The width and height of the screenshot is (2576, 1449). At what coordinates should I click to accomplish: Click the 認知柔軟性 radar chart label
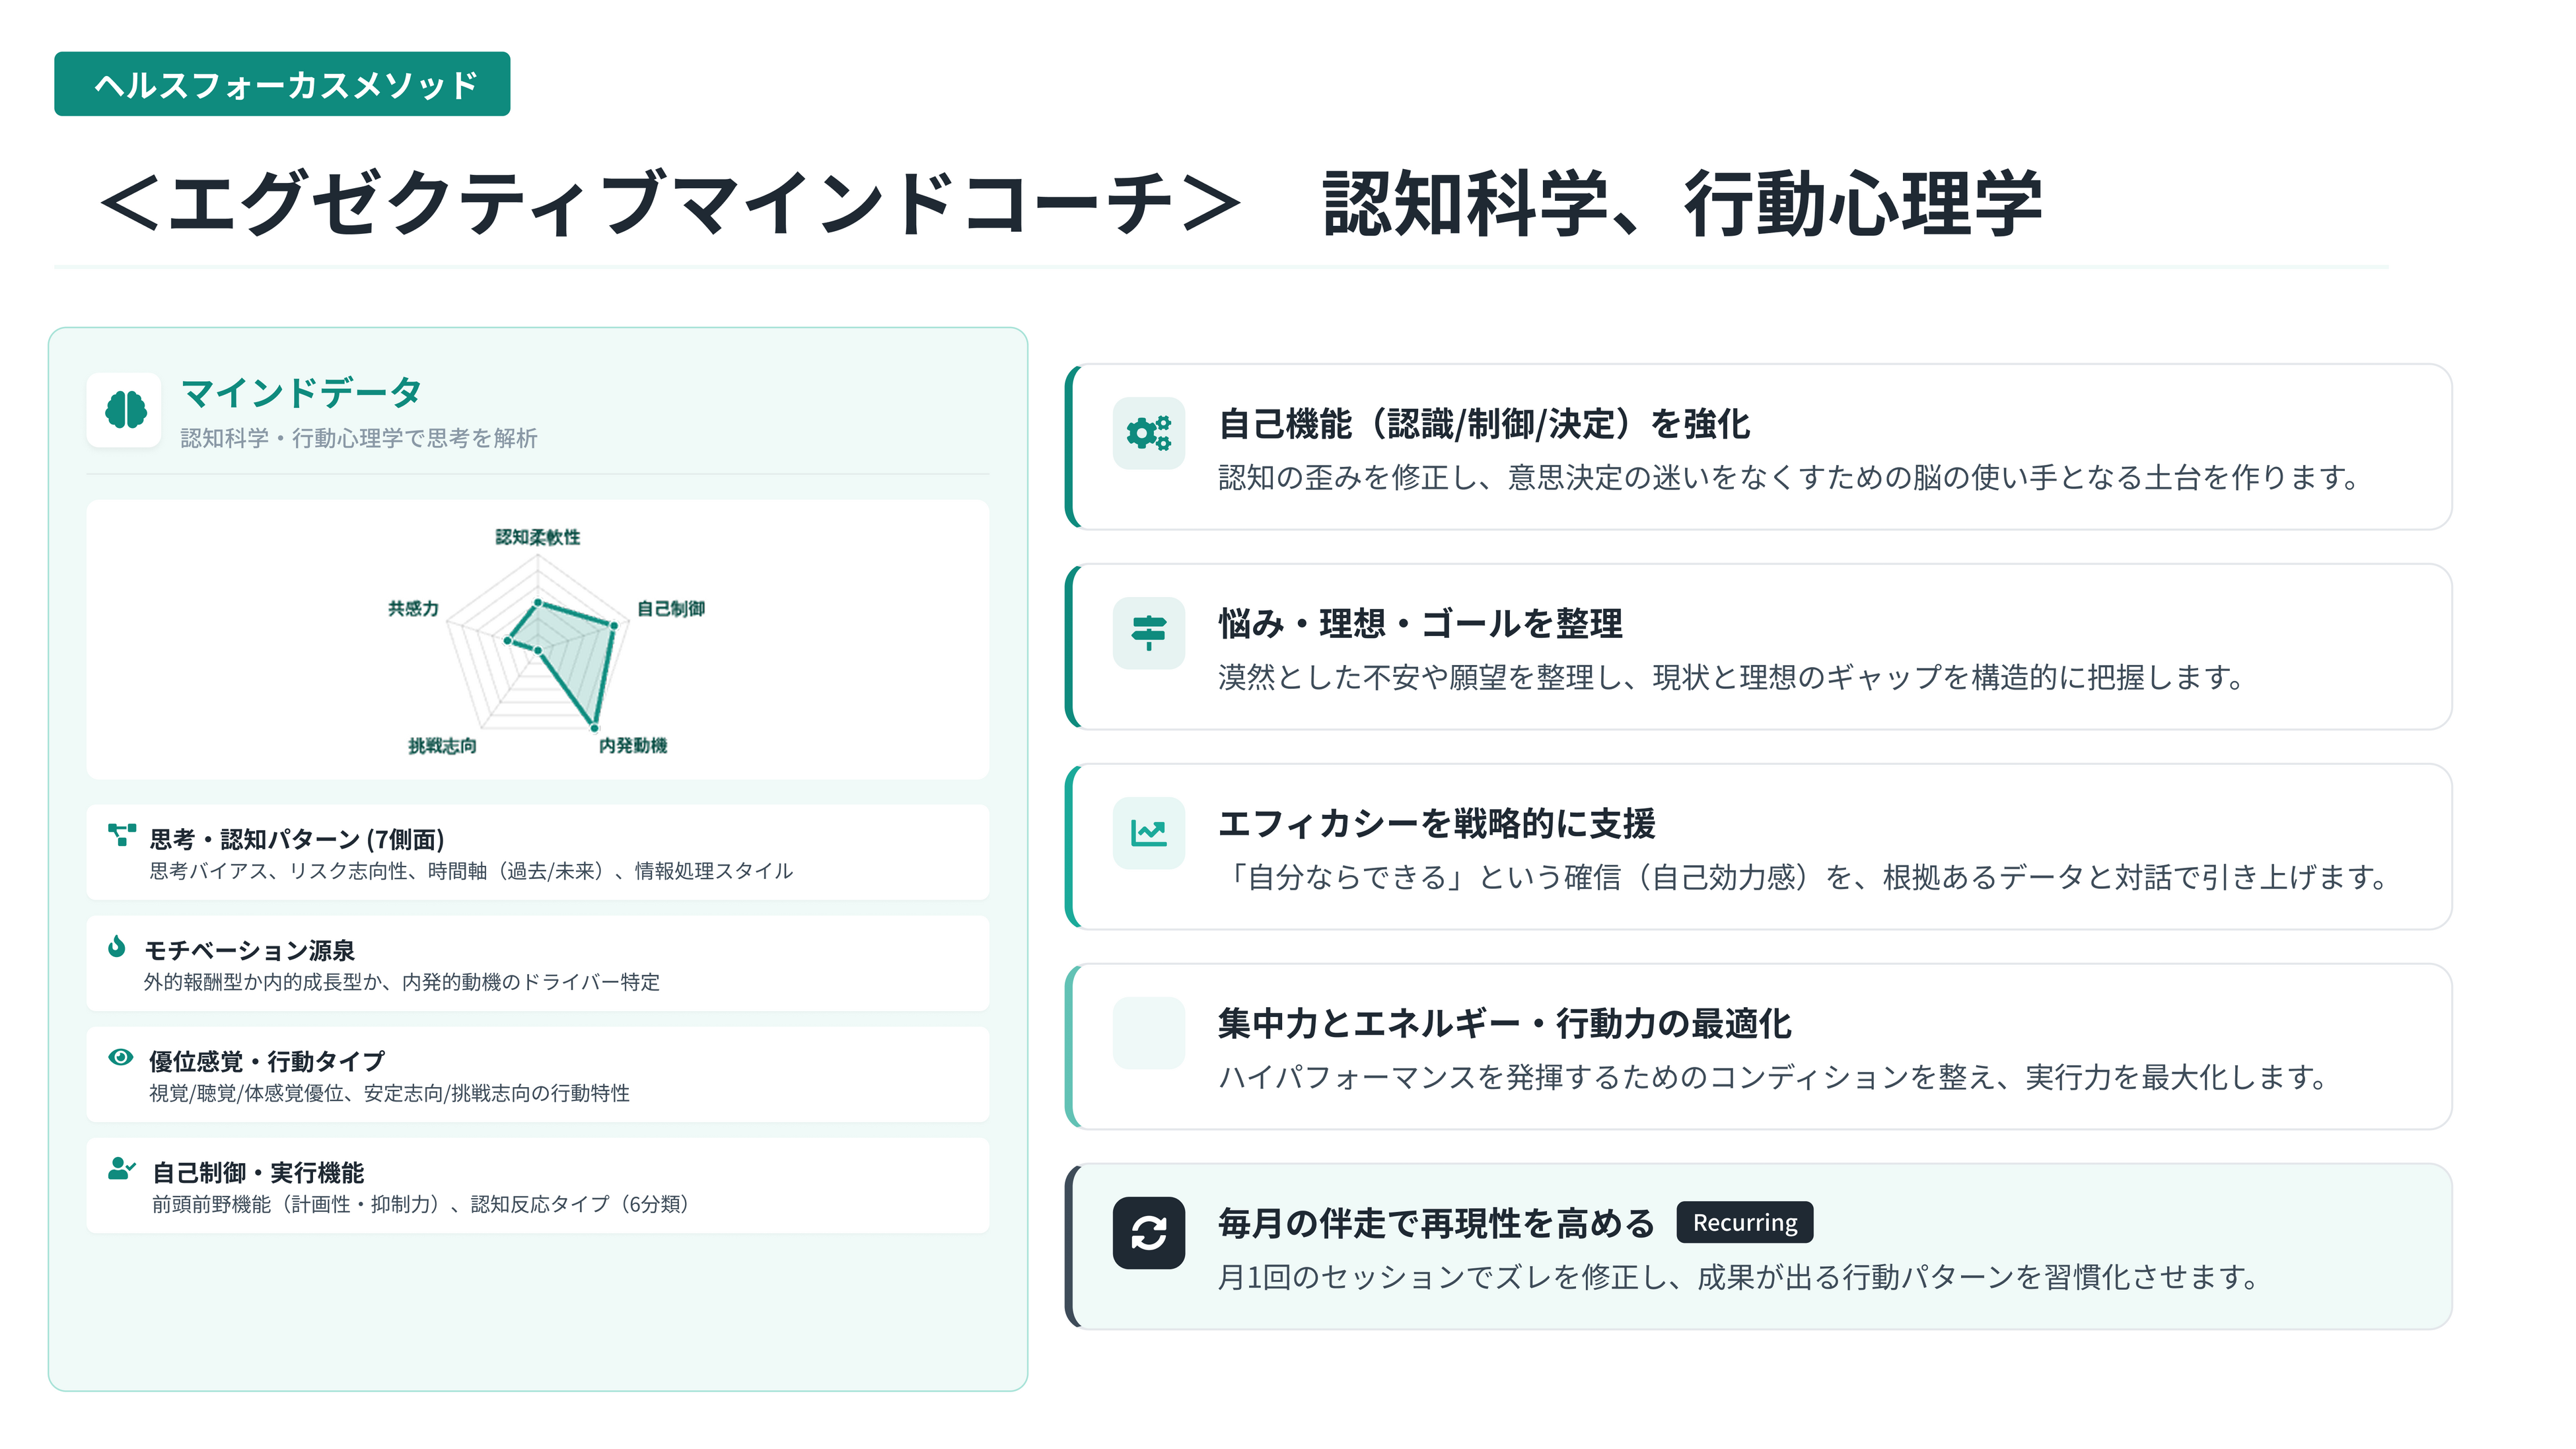537,537
